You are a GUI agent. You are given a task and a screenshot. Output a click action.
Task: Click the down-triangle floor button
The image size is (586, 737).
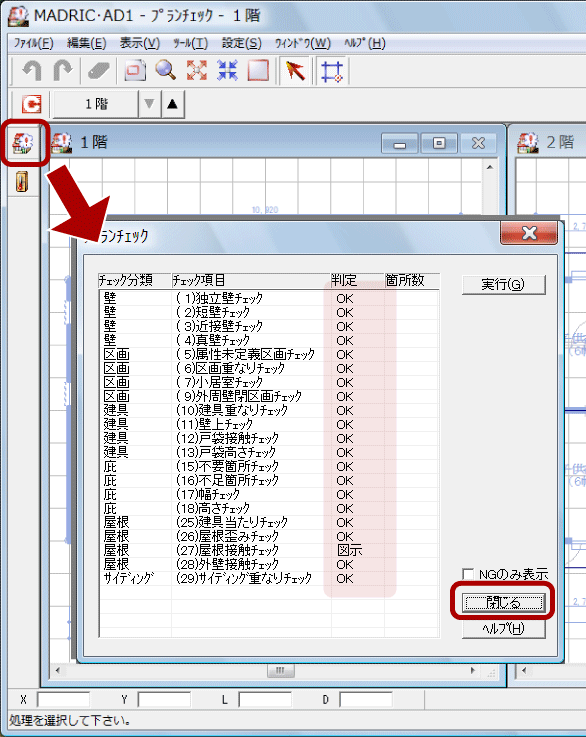tap(149, 104)
